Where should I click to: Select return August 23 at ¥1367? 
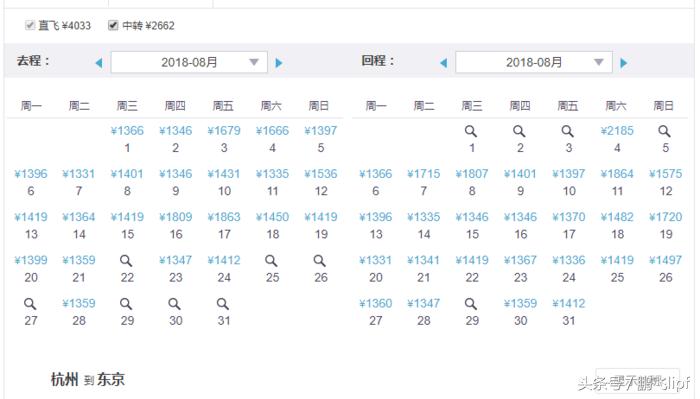click(x=520, y=260)
